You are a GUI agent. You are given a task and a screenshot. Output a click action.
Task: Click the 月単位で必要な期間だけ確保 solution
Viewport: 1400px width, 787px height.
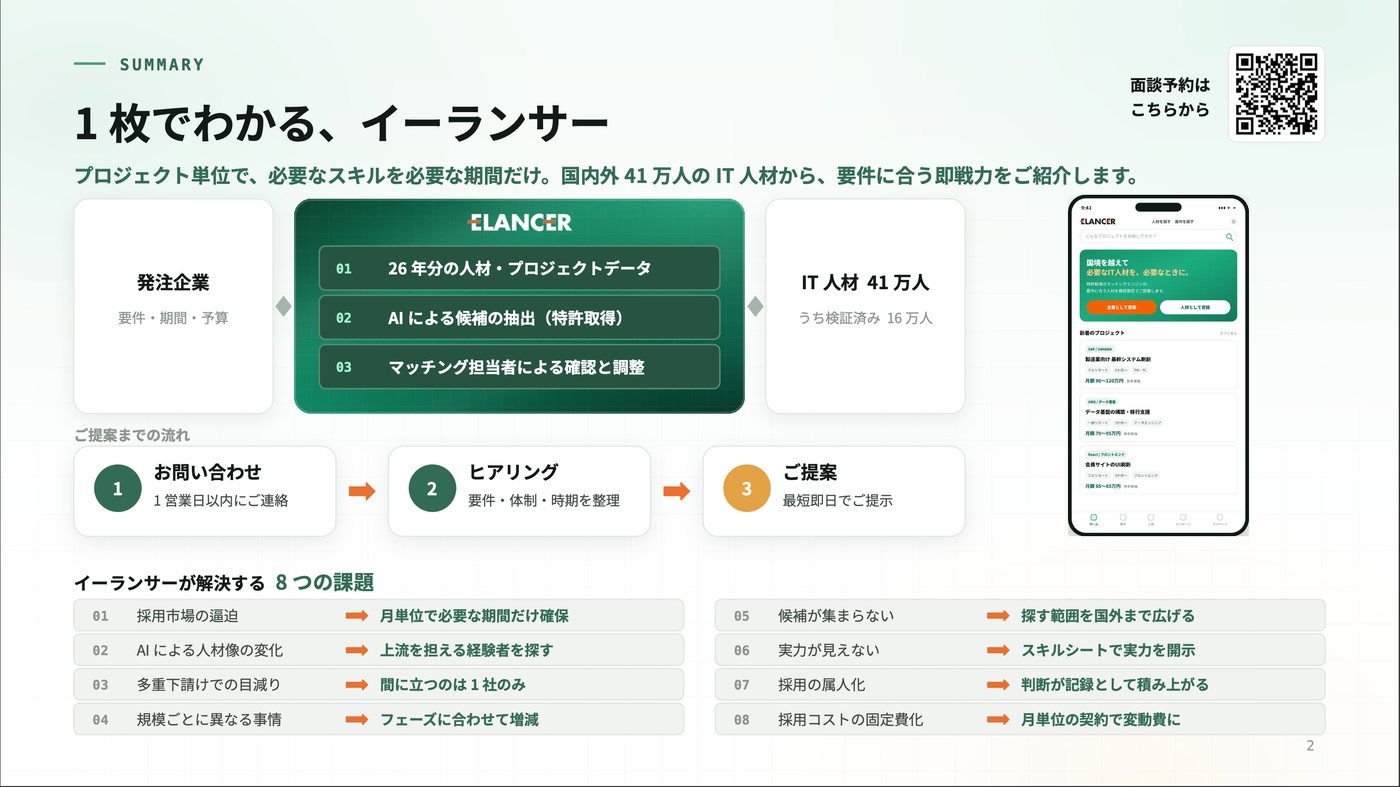(474, 616)
